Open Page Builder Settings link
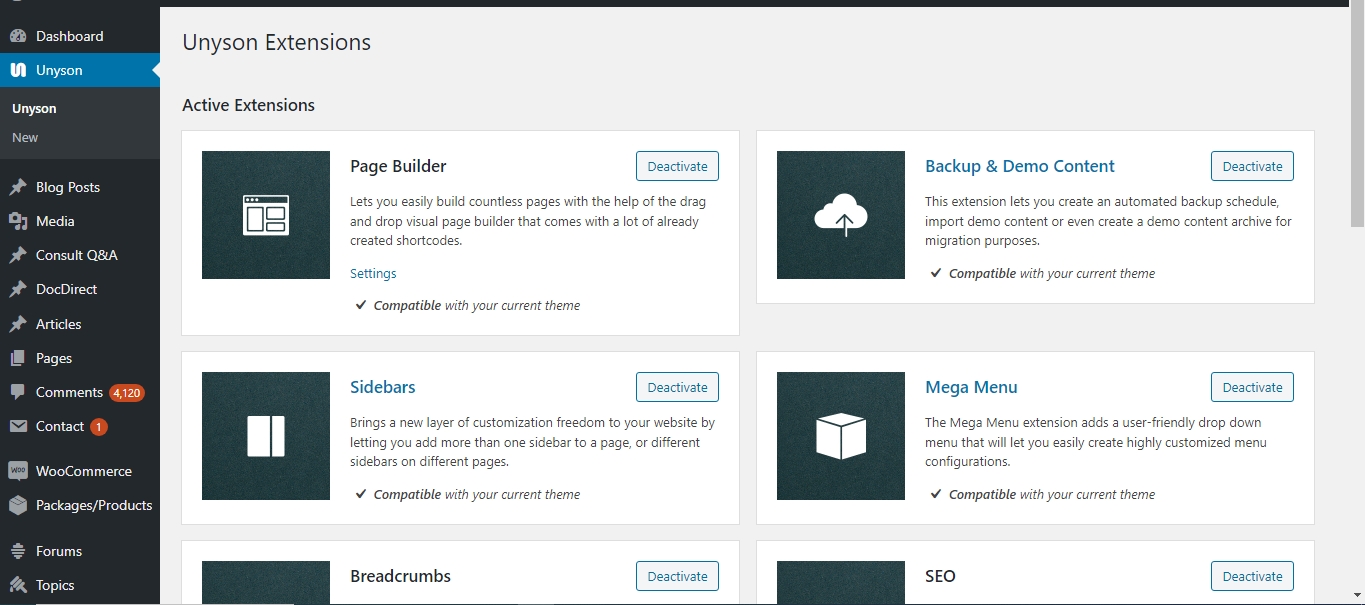The width and height of the screenshot is (1365, 605). (373, 273)
